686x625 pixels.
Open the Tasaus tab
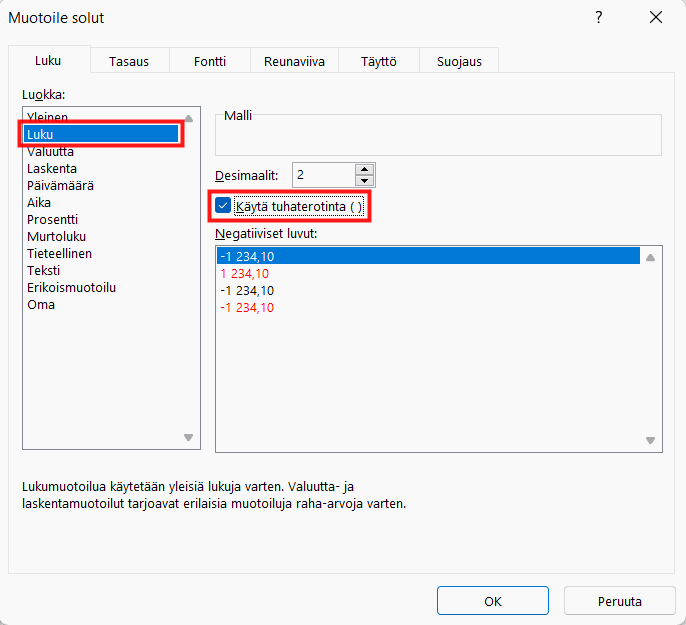(x=129, y=61)
